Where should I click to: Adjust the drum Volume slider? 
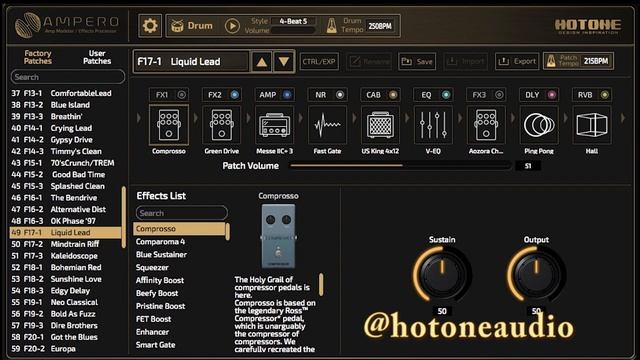click(293, 31)
